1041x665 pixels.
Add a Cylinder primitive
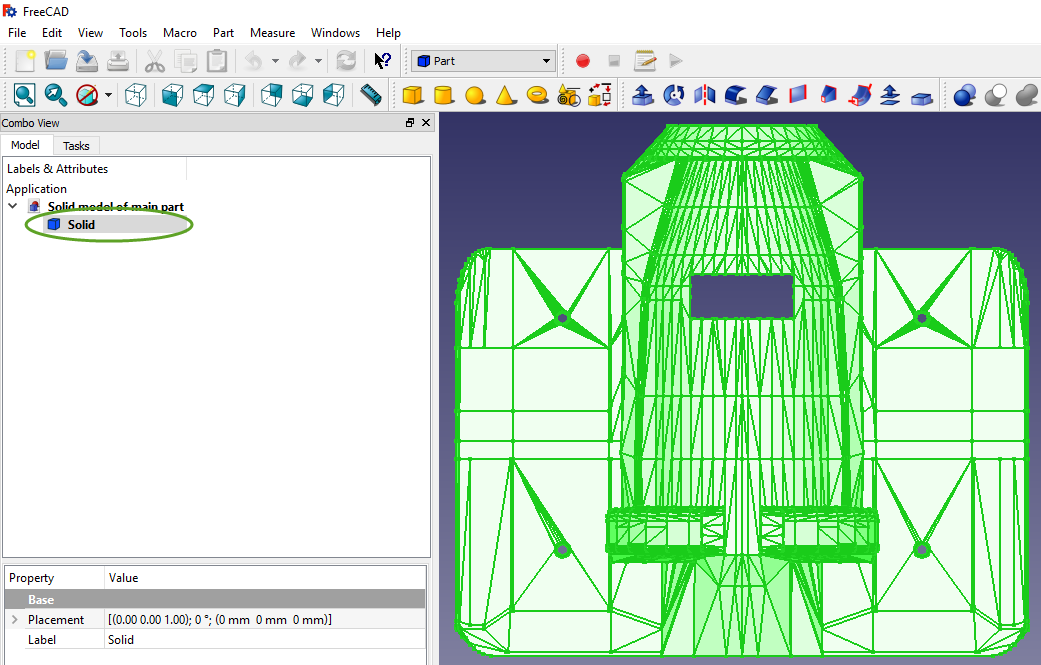(x=442, y=94)
